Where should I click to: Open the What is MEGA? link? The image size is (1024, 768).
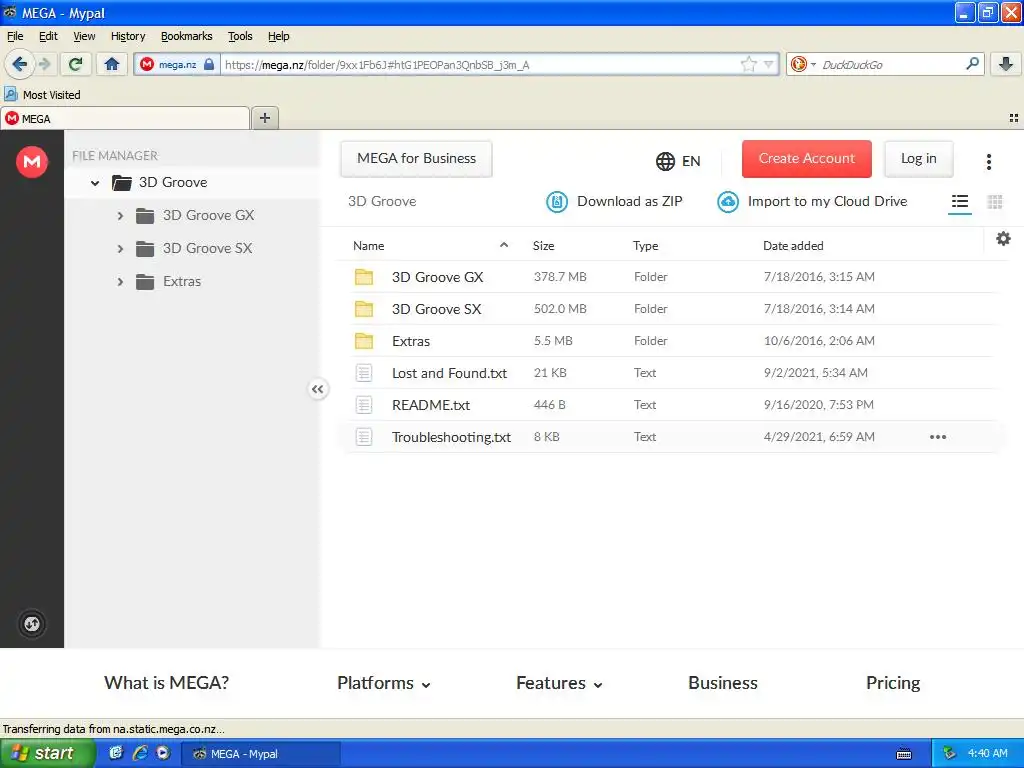point(167,683)
